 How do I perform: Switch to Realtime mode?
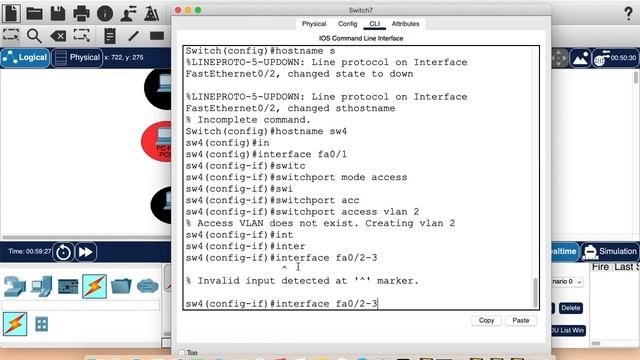[x=564, y=251]
